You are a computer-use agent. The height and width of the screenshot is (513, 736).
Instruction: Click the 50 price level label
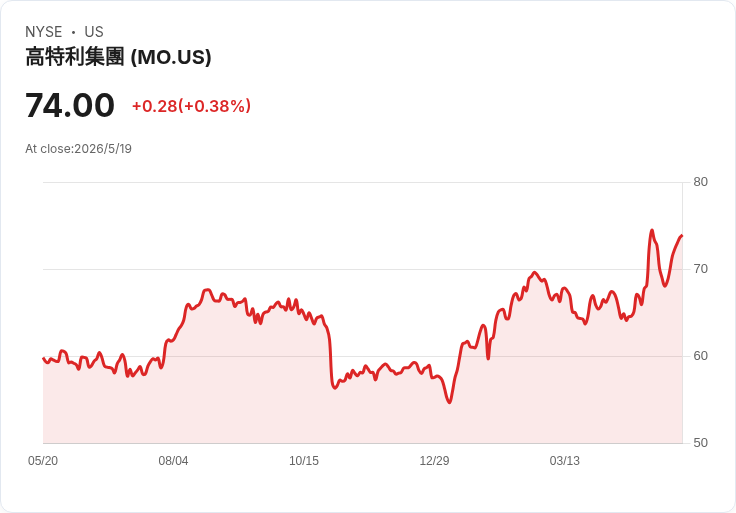(700, 443)
